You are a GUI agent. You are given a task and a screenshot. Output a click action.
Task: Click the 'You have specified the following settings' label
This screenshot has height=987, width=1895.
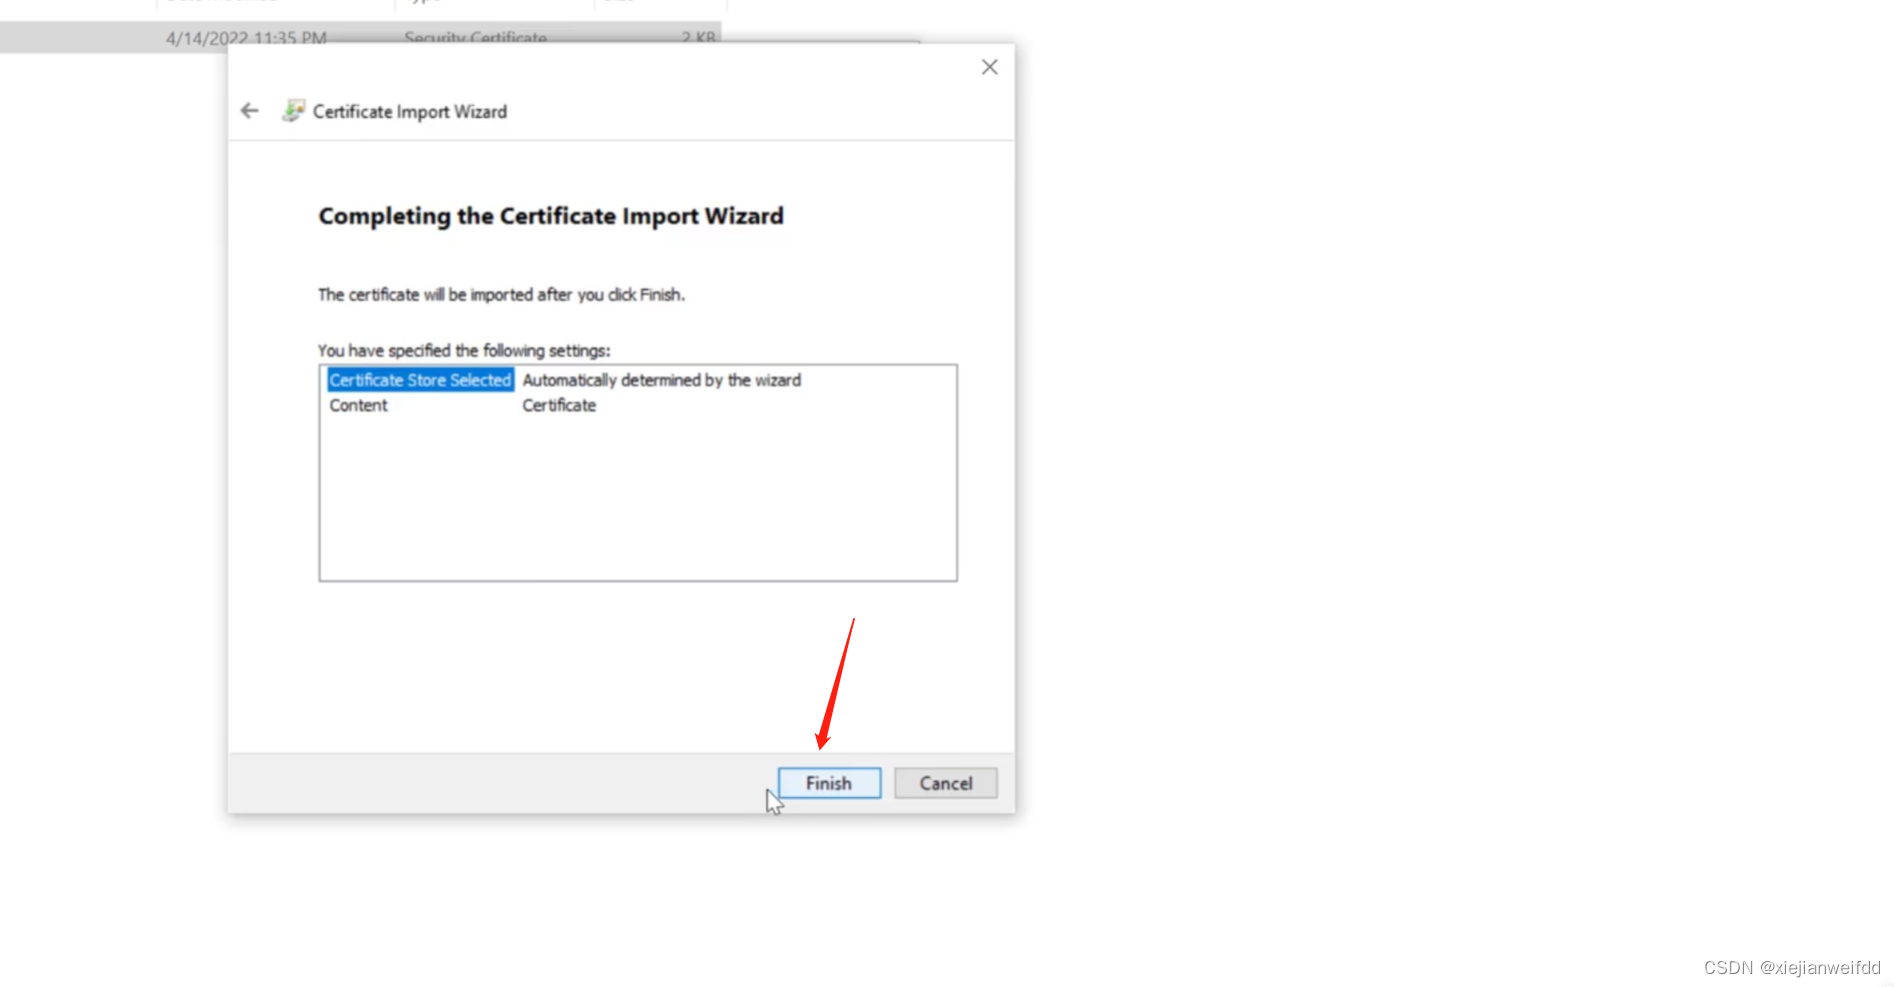[x=464, y=350]
